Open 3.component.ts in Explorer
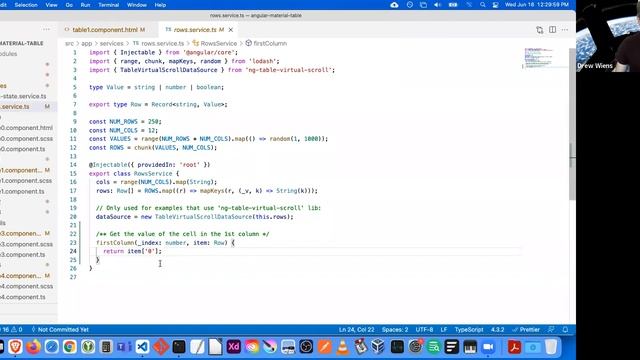Viewport: 640px width, 360px height. coord(22,255)
